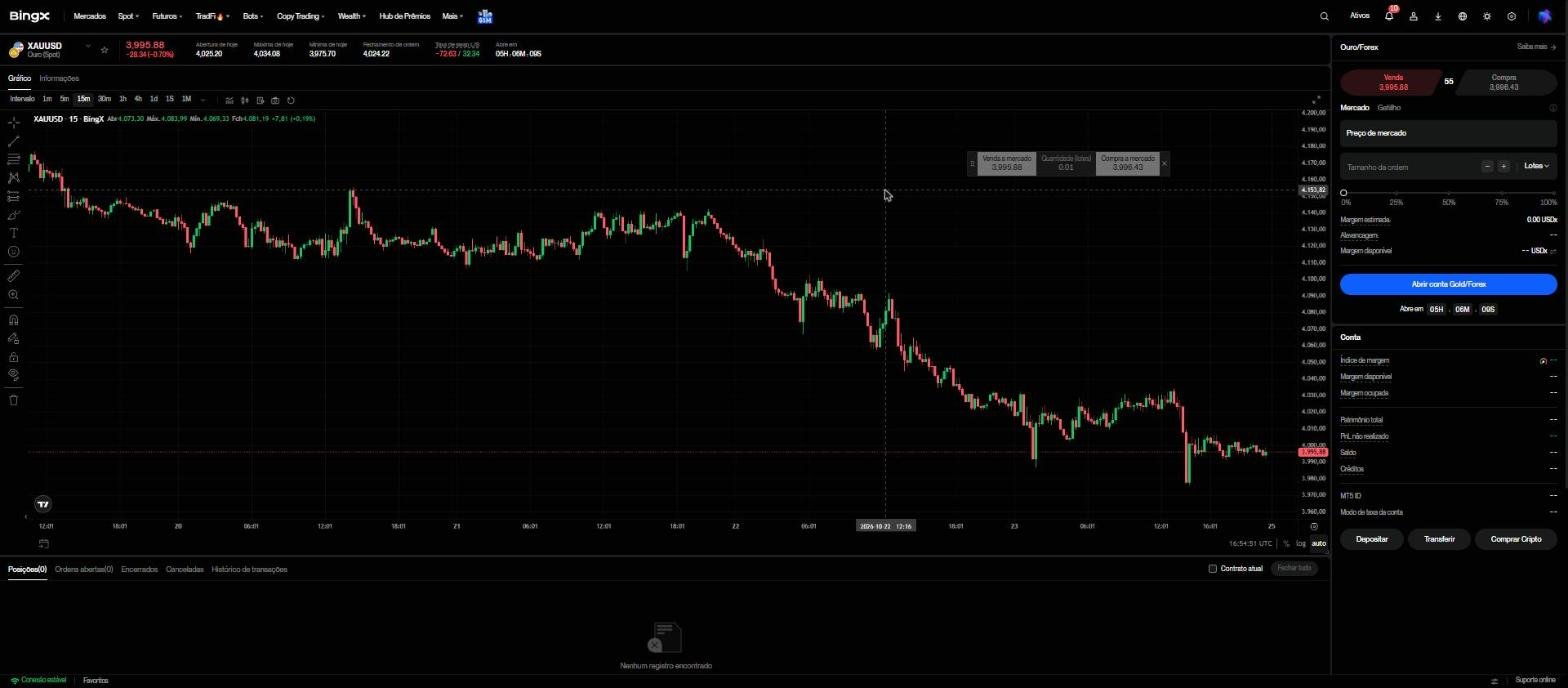Viewport: 1568px width, 688px height.
Task: Select the brush drawing tool
Action: coord(13,215)
